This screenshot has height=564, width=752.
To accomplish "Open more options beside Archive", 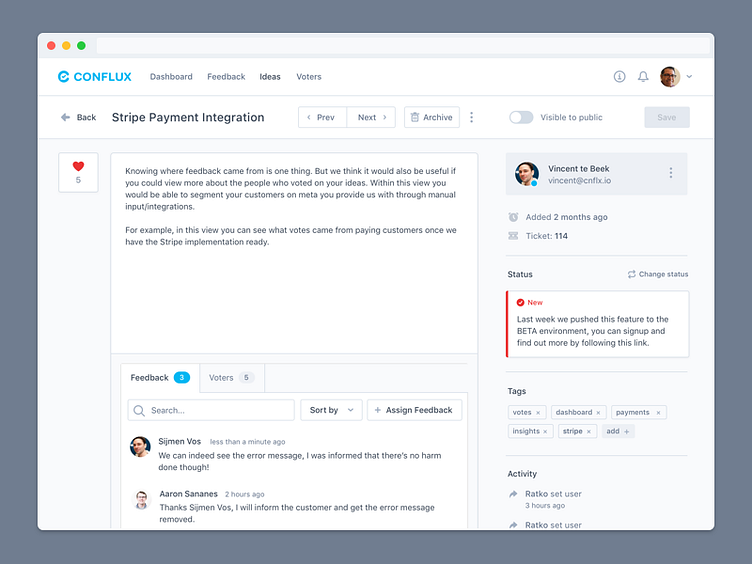I will (471, 118).
